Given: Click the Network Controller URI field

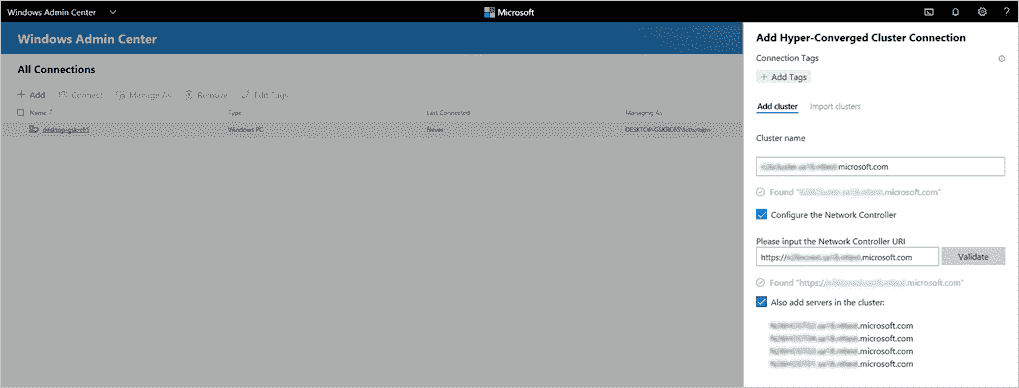Looking at the screenshot, I should 847,257.
